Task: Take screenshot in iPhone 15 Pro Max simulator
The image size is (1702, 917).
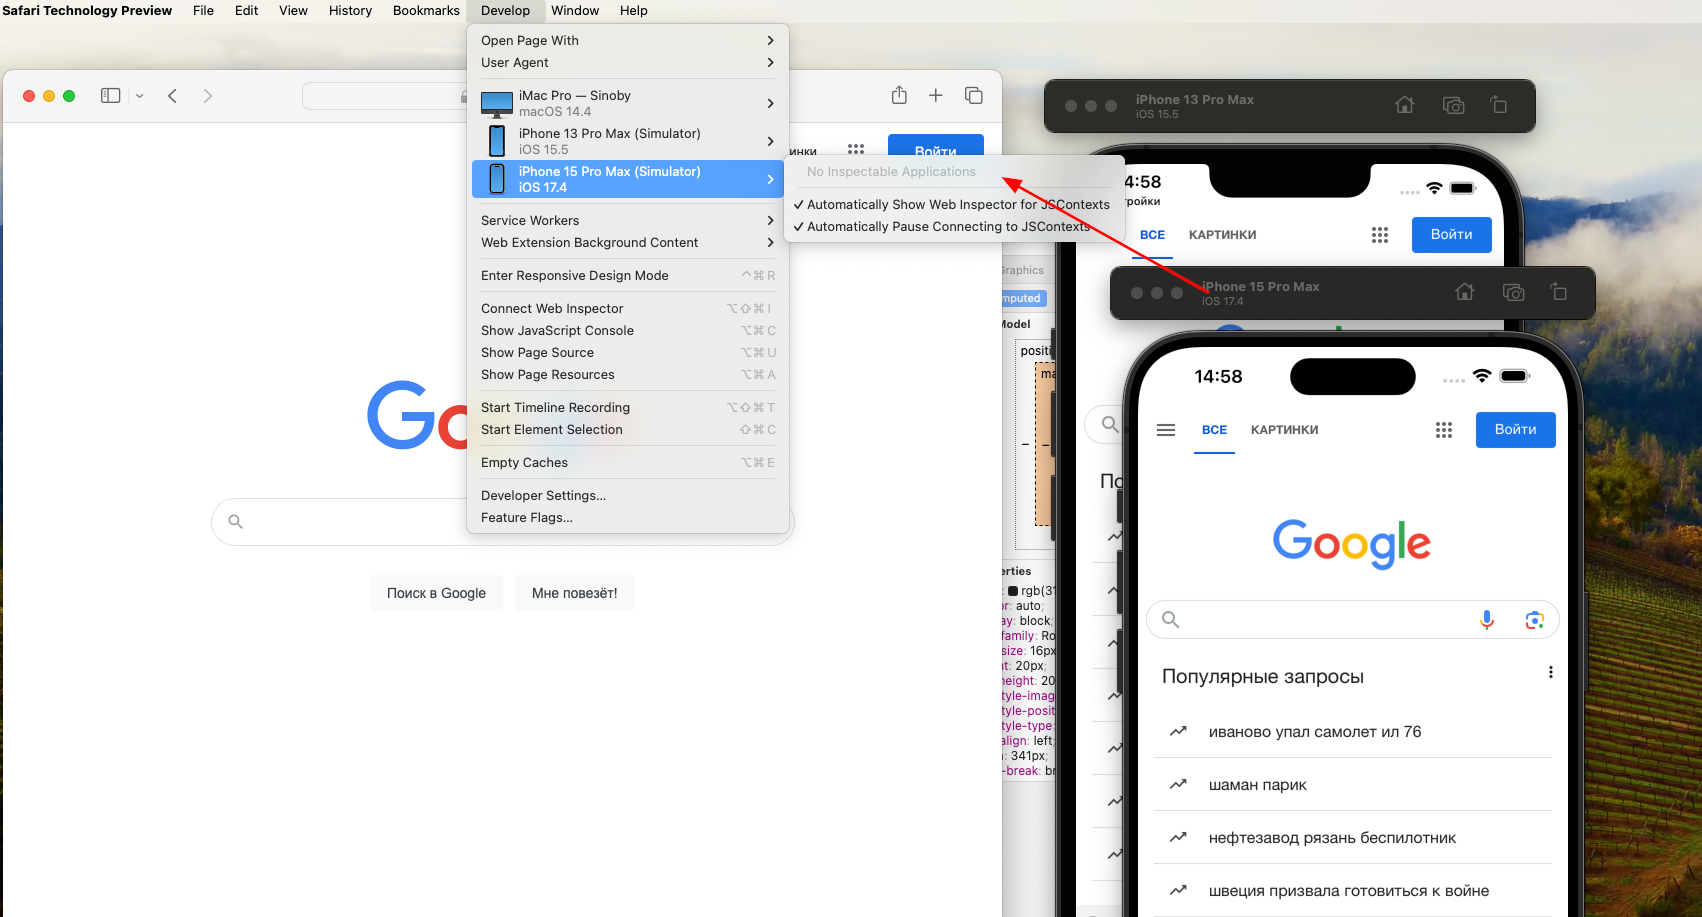Action: [x=1513, y=292]
